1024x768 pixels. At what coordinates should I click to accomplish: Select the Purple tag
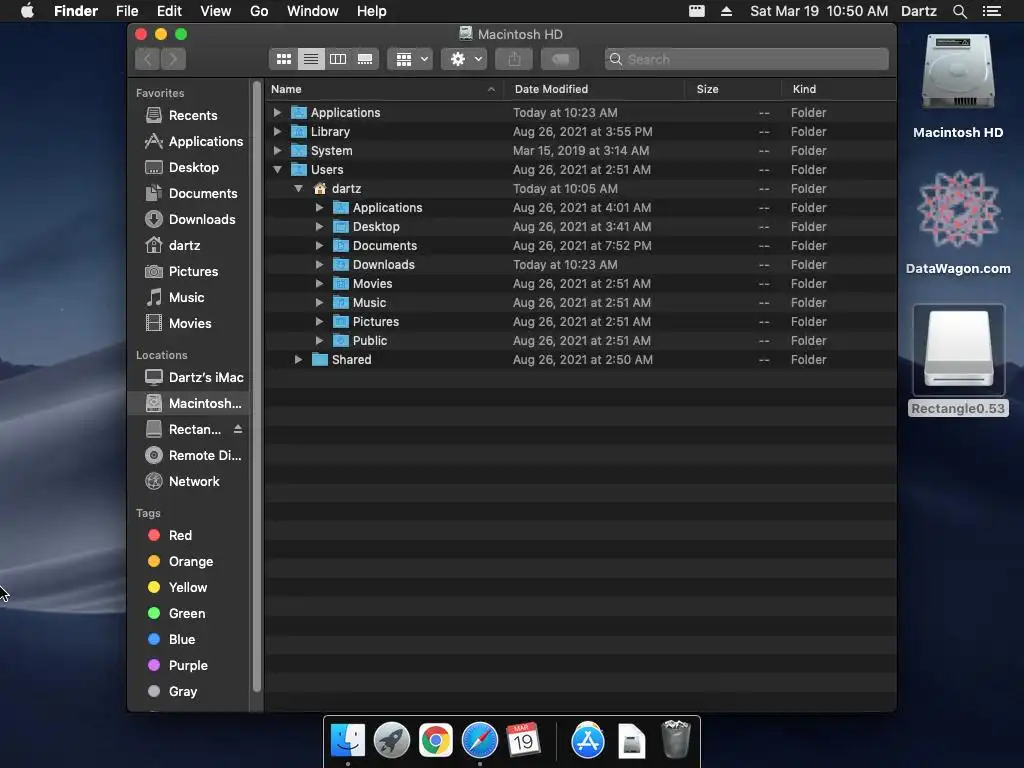[189, 666]
